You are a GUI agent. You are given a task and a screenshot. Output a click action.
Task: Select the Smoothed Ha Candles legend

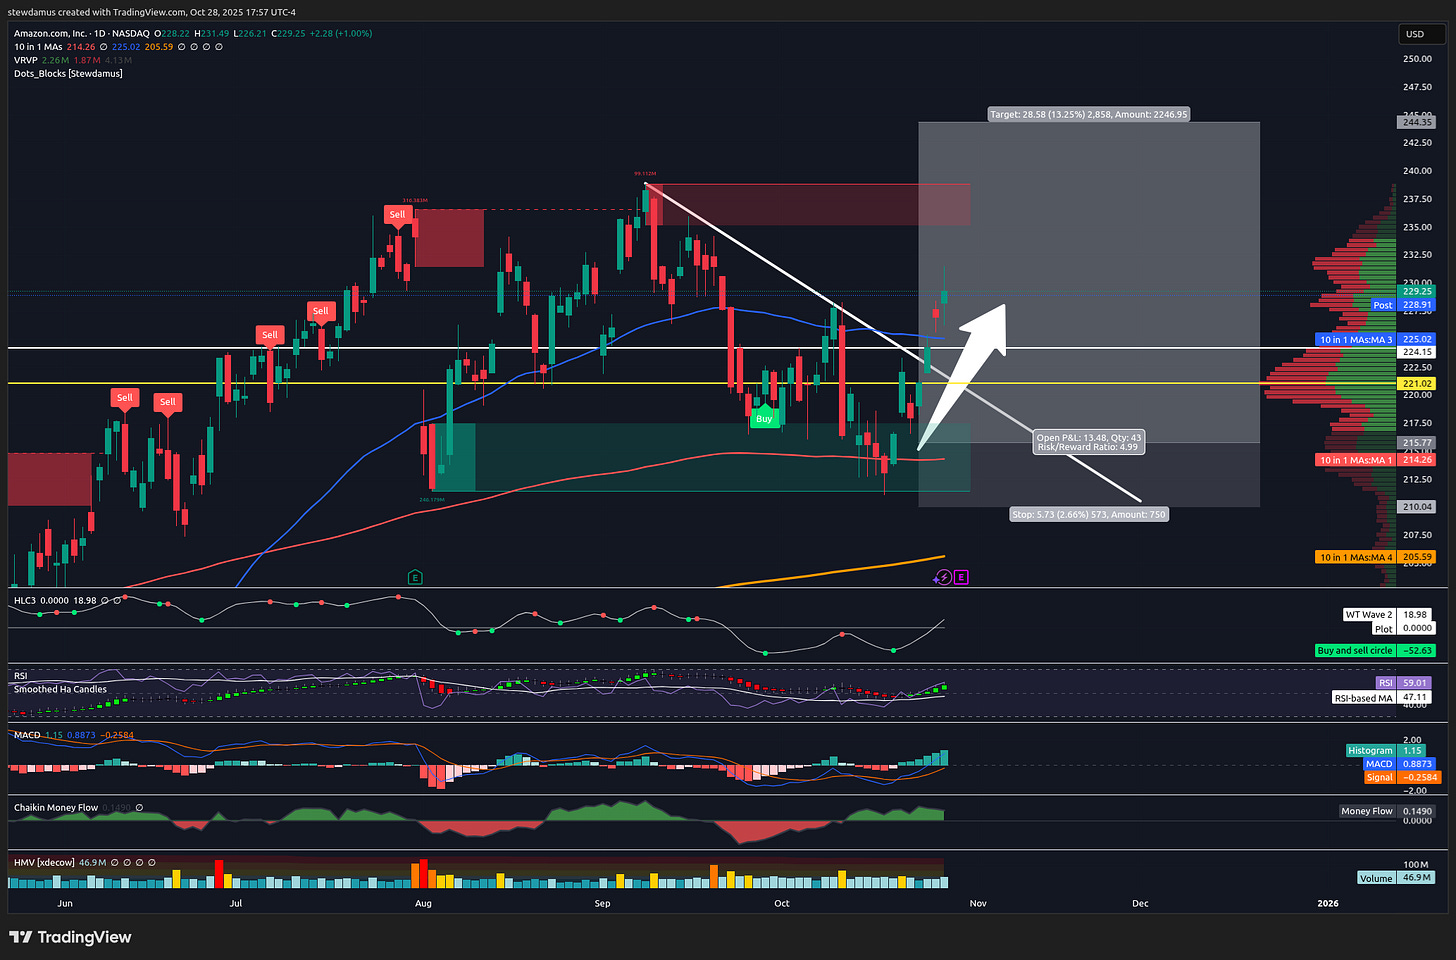(60, 689)
